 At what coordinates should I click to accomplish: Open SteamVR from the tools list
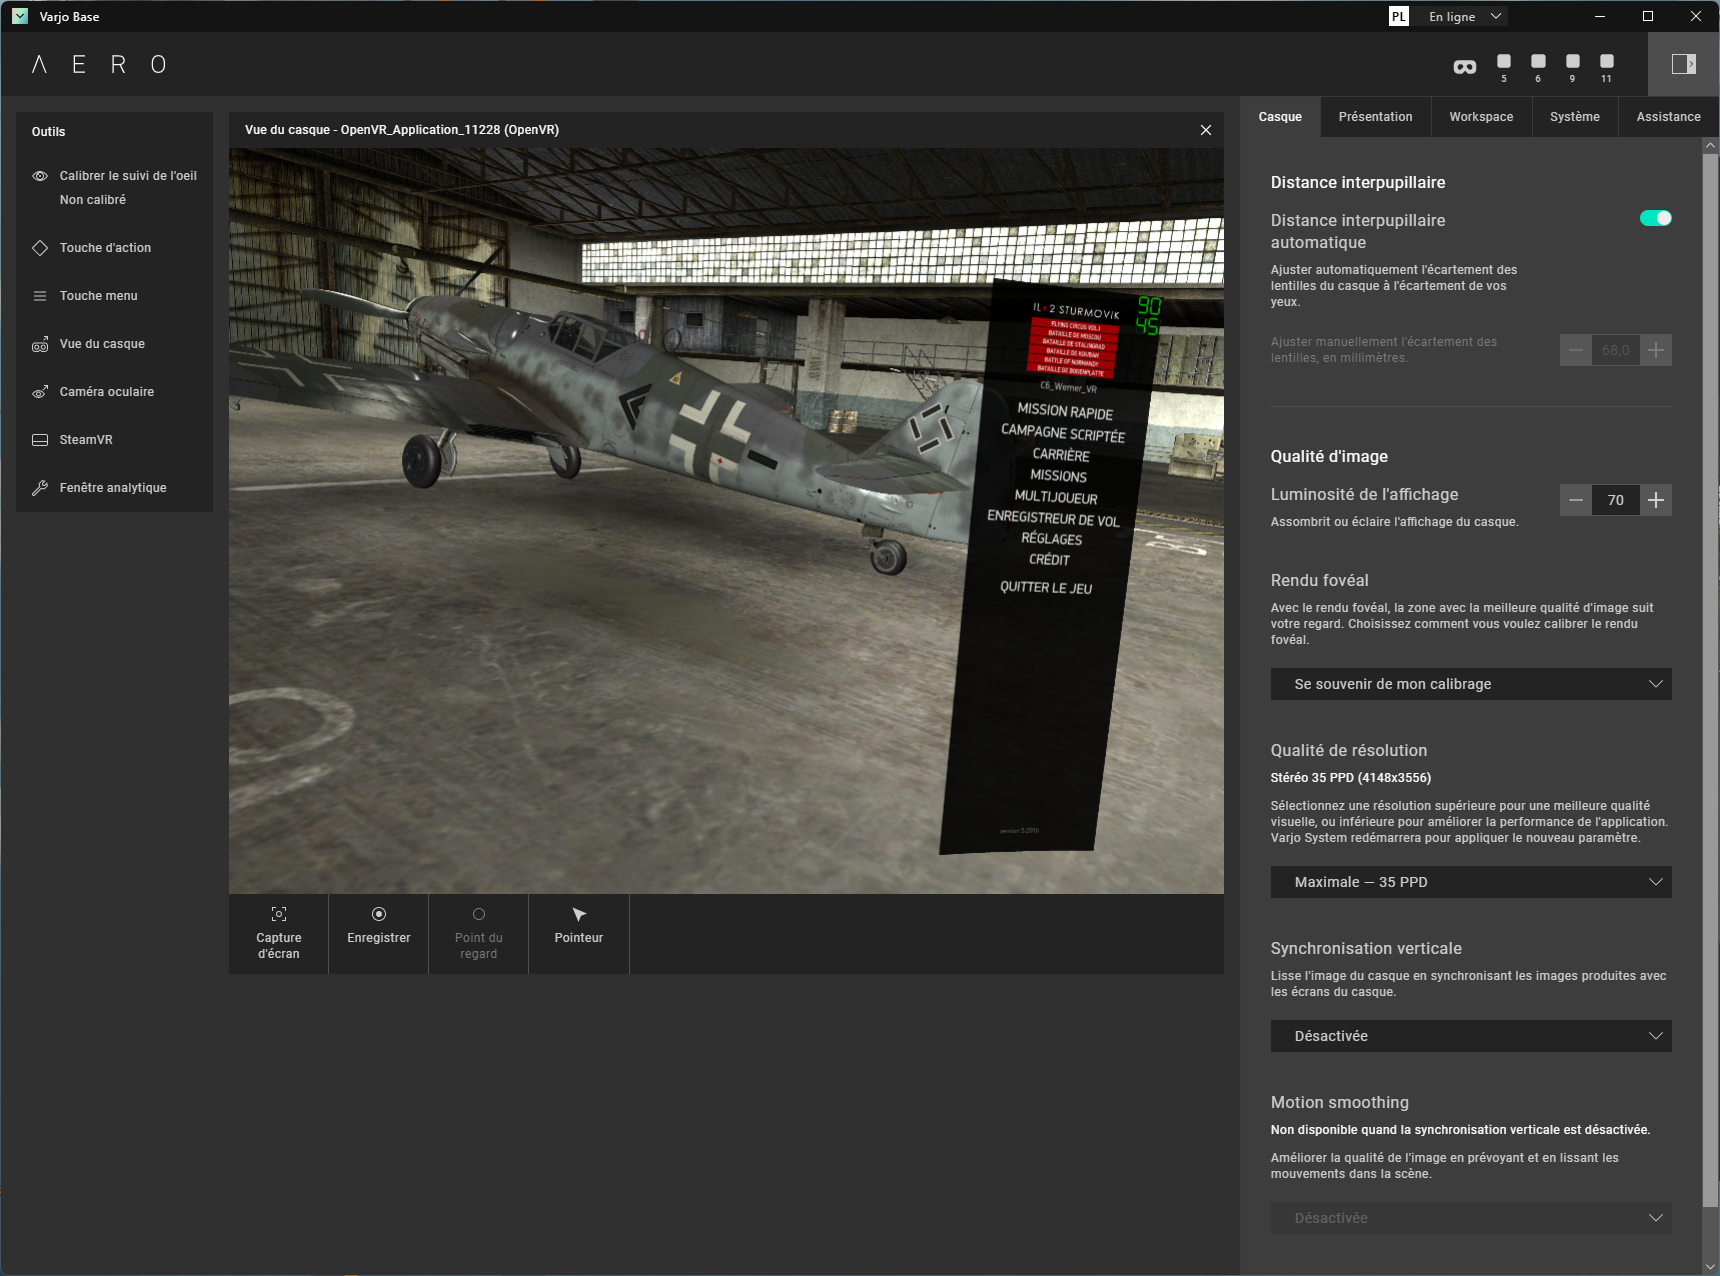85,440
